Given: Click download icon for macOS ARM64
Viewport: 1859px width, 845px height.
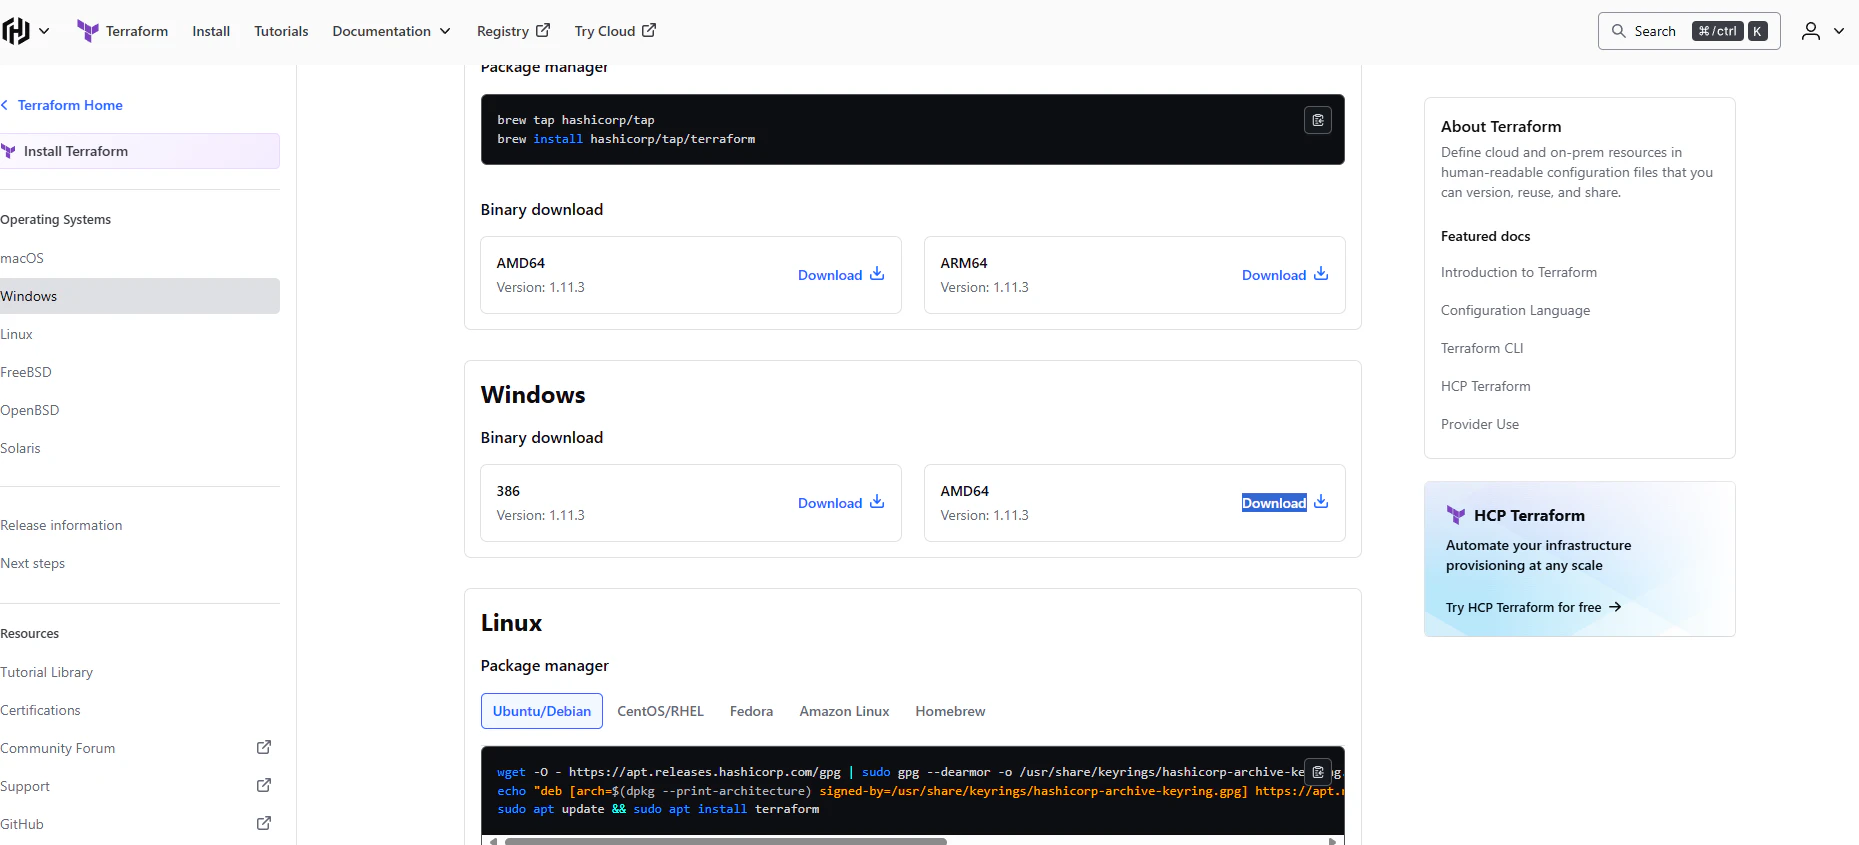Looking at the screenshot, I should (1321, 273).
